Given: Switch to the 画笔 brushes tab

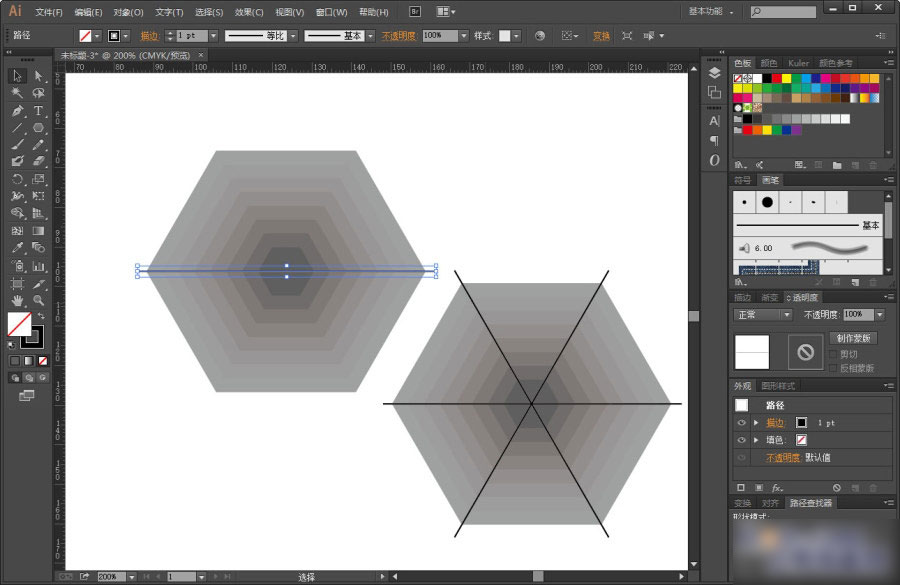Looking at the screenshot, I should (770, 180).
